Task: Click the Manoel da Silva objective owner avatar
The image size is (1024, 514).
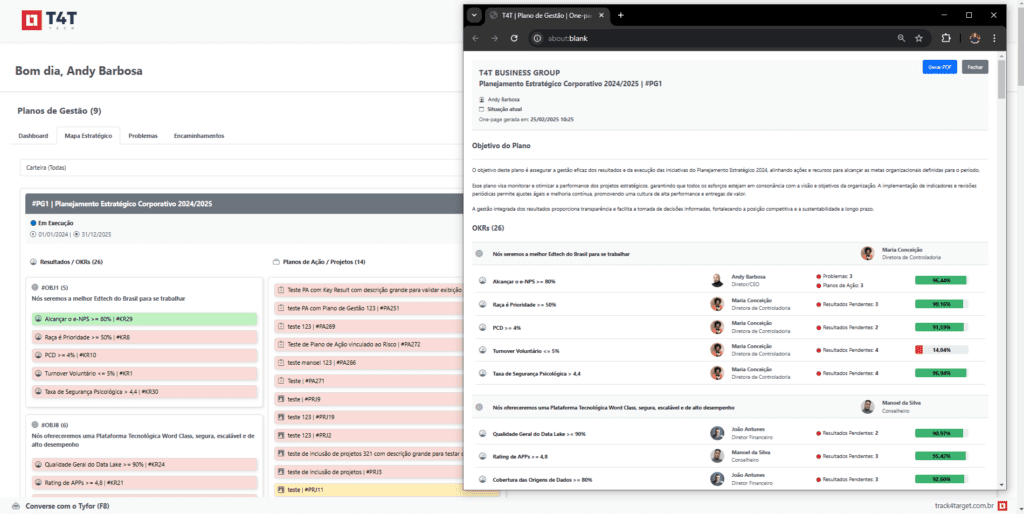Action: pyautogui.click(x=868, y=407)
